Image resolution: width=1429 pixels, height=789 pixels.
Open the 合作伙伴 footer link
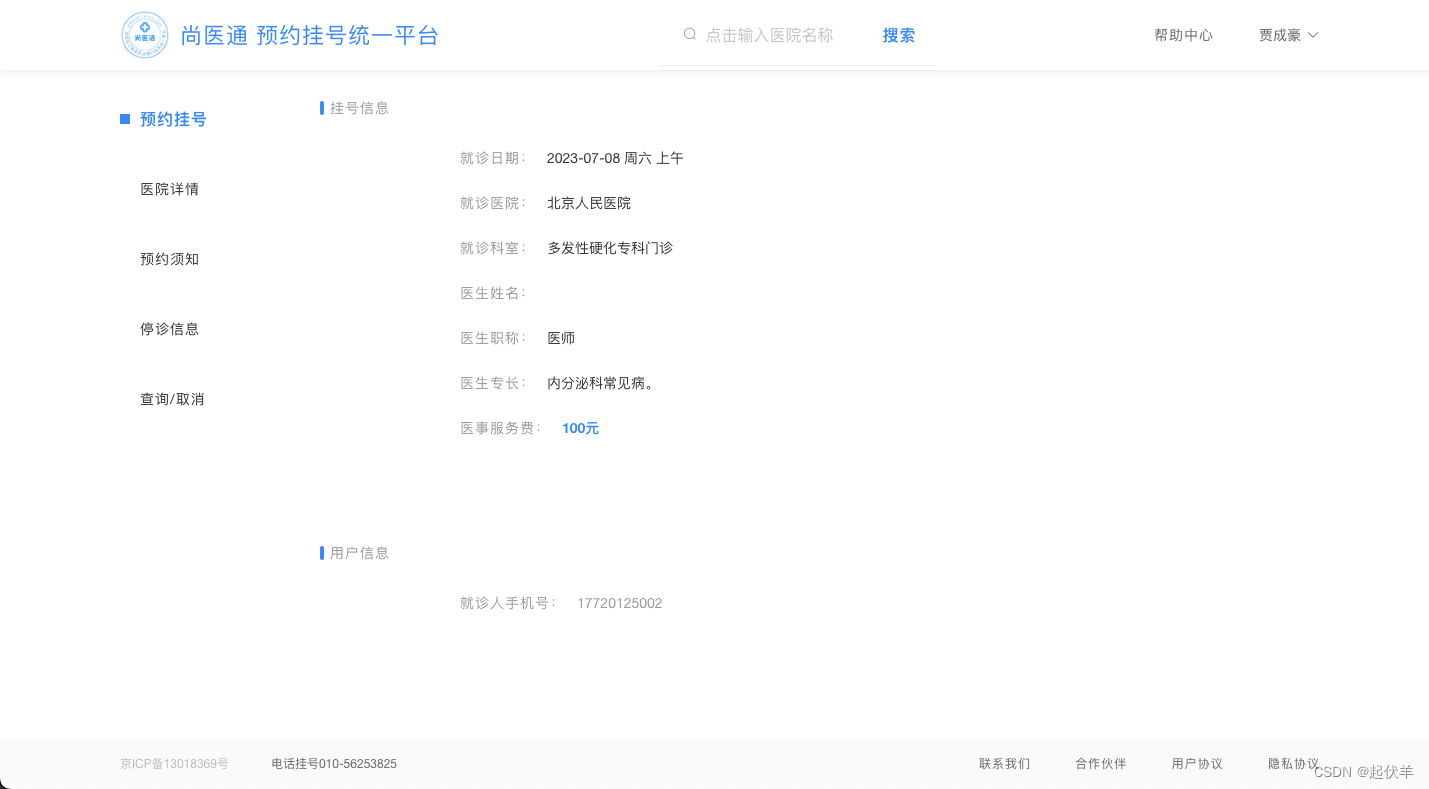[x=1101, y=764]
